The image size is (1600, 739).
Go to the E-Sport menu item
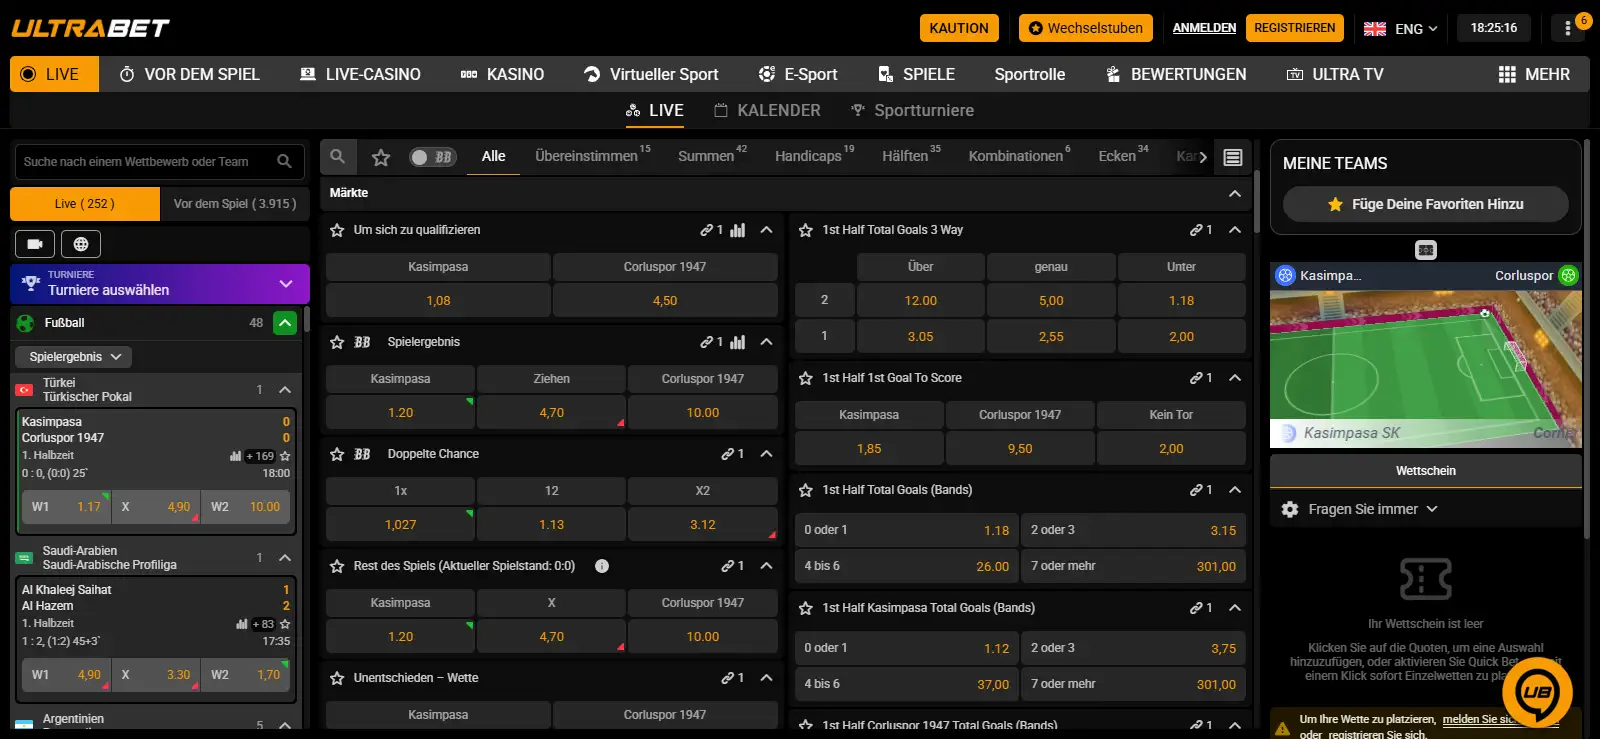pyautogui.click(x=798, y=74)
